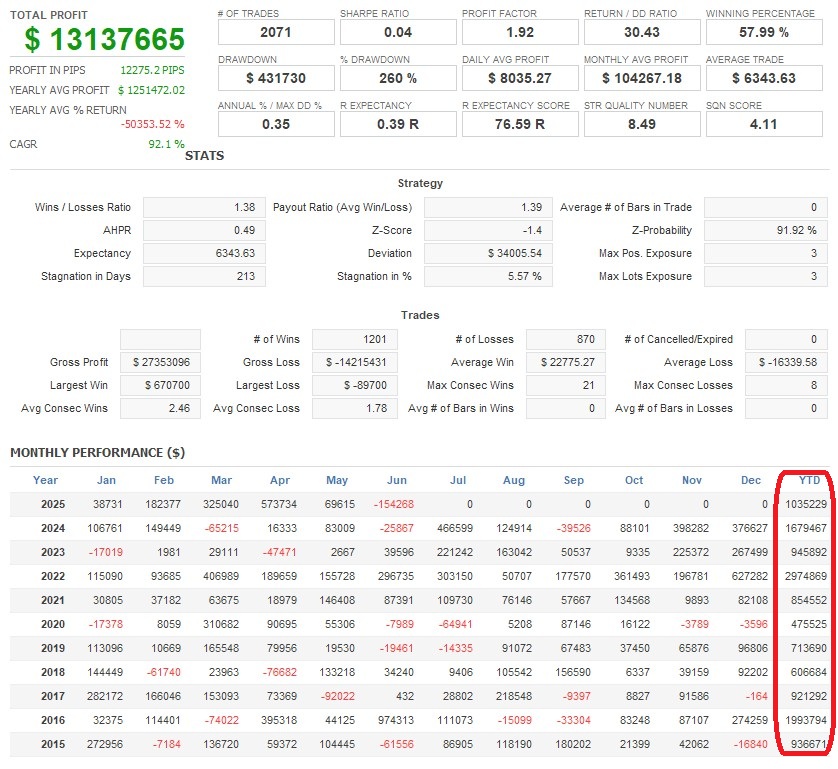Click Largest Loss field $ -89700

pyautogui.click(x=355, y=385)
